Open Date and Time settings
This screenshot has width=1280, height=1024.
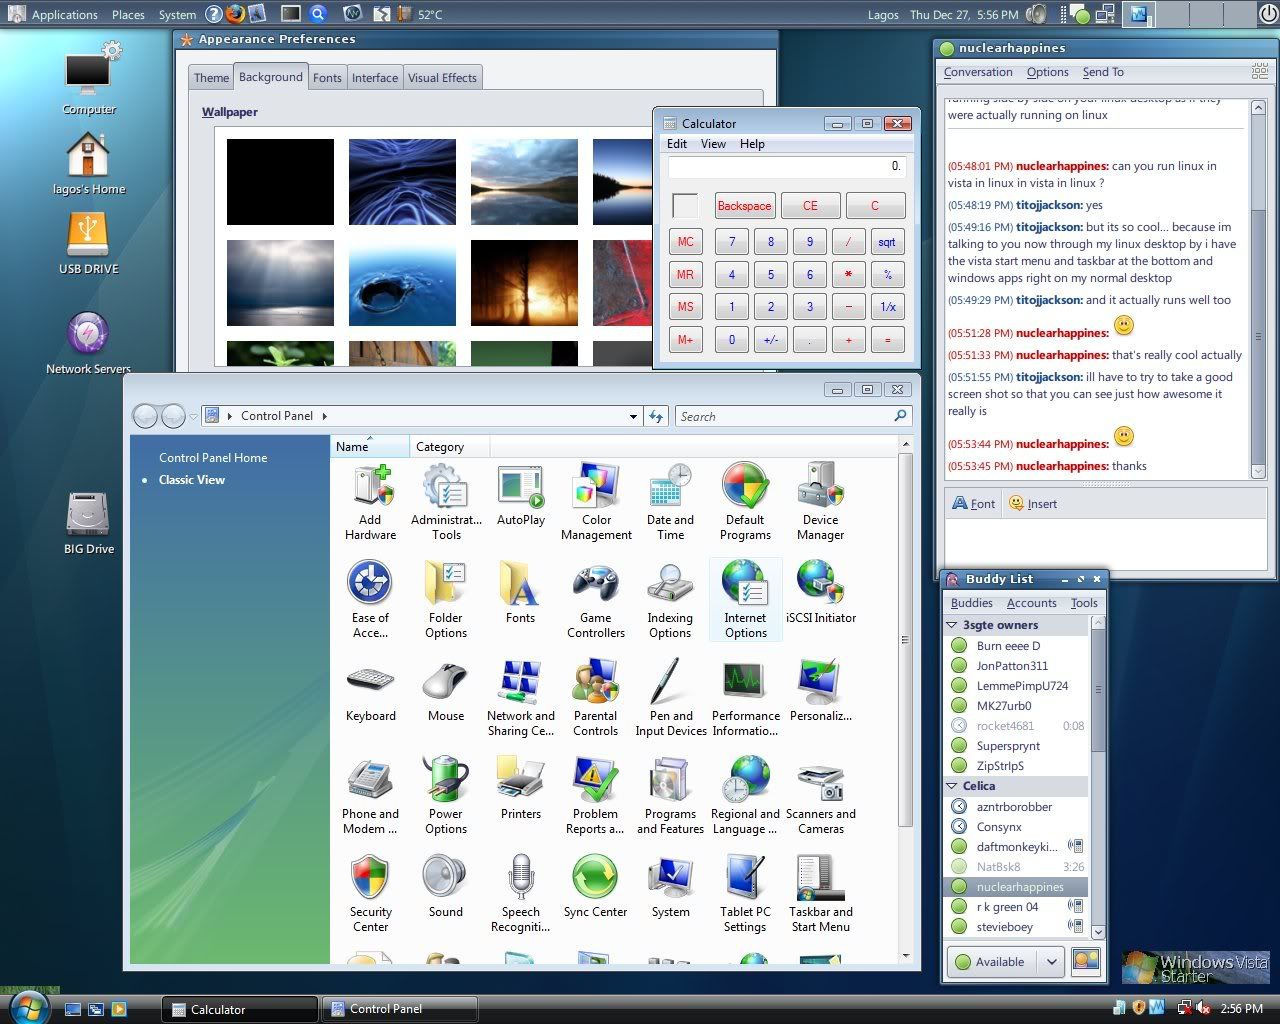click(670, 501)
